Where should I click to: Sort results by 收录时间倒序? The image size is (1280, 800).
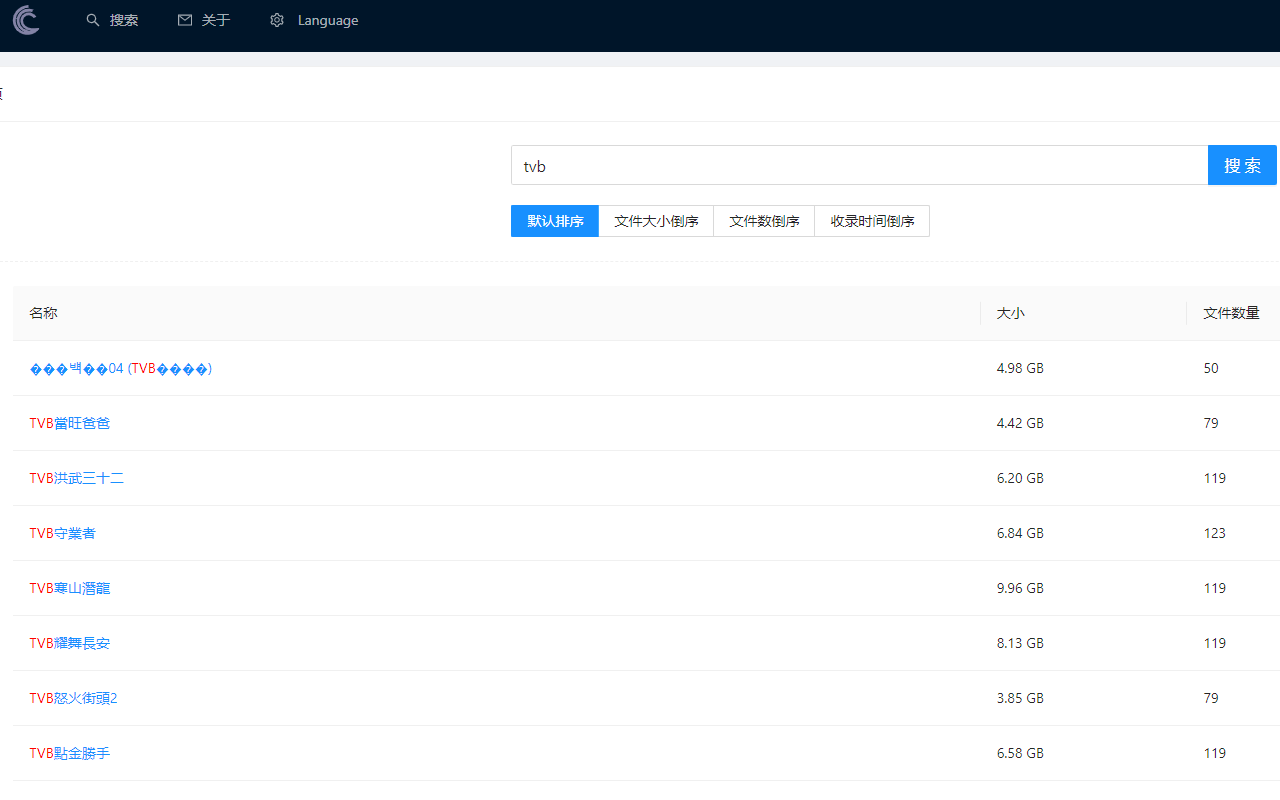pyautogui.click(x=871, y=220)
